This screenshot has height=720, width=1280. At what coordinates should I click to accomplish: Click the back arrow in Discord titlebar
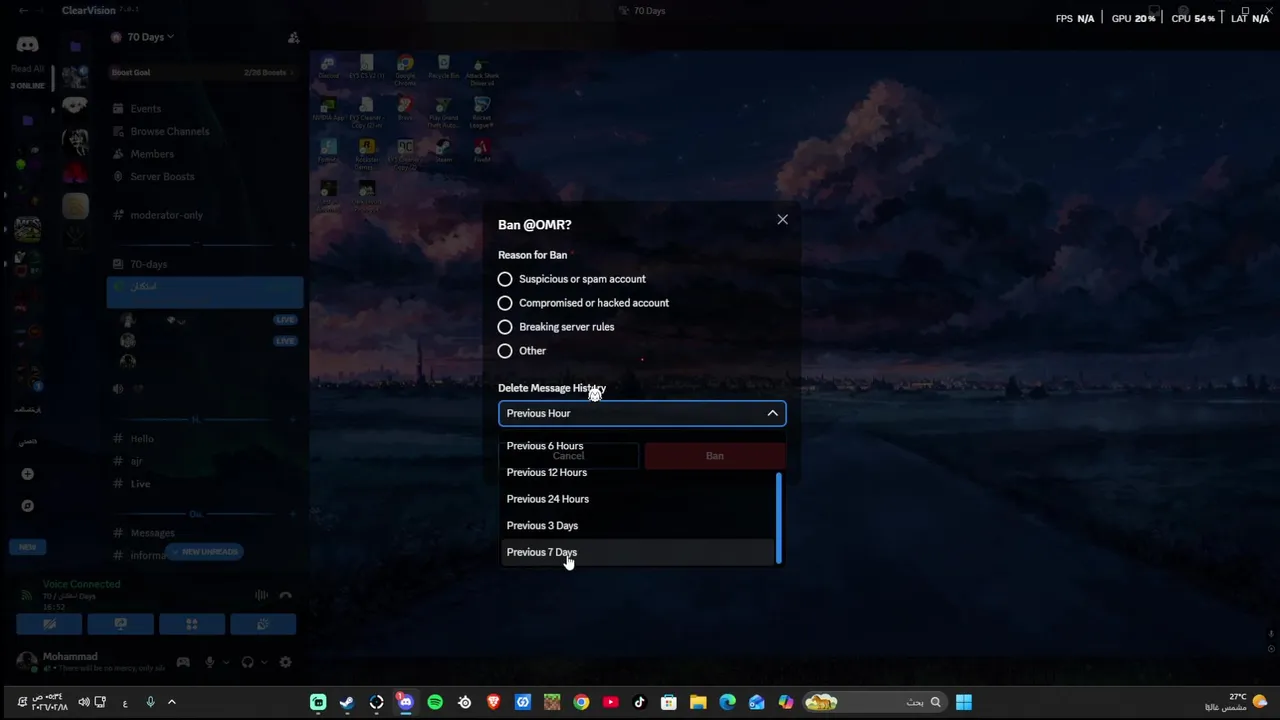pos(24,10)
